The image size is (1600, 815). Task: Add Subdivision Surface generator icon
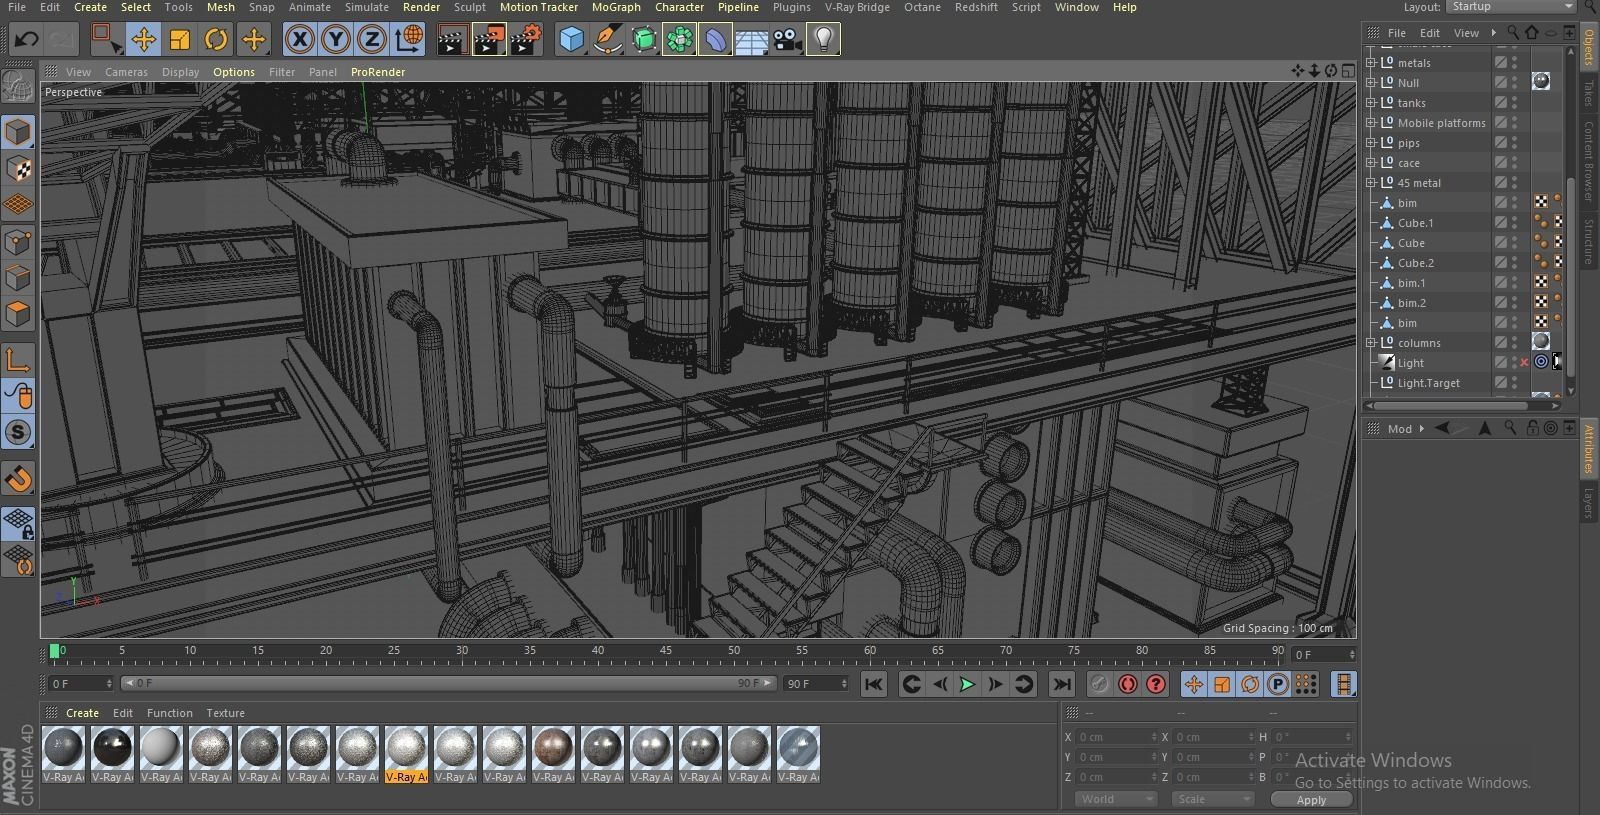[x=644, y=40]
